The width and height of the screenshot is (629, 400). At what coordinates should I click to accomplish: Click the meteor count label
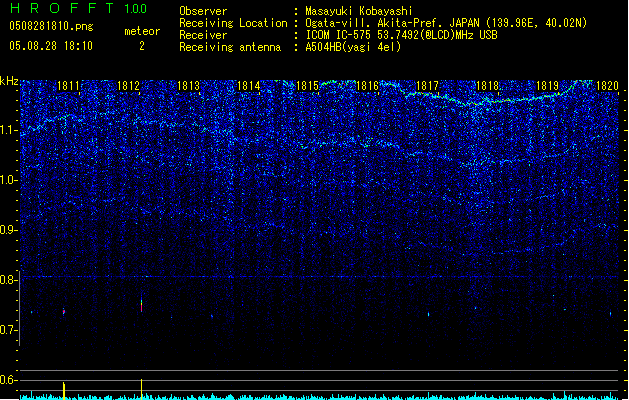coord(141,31)
